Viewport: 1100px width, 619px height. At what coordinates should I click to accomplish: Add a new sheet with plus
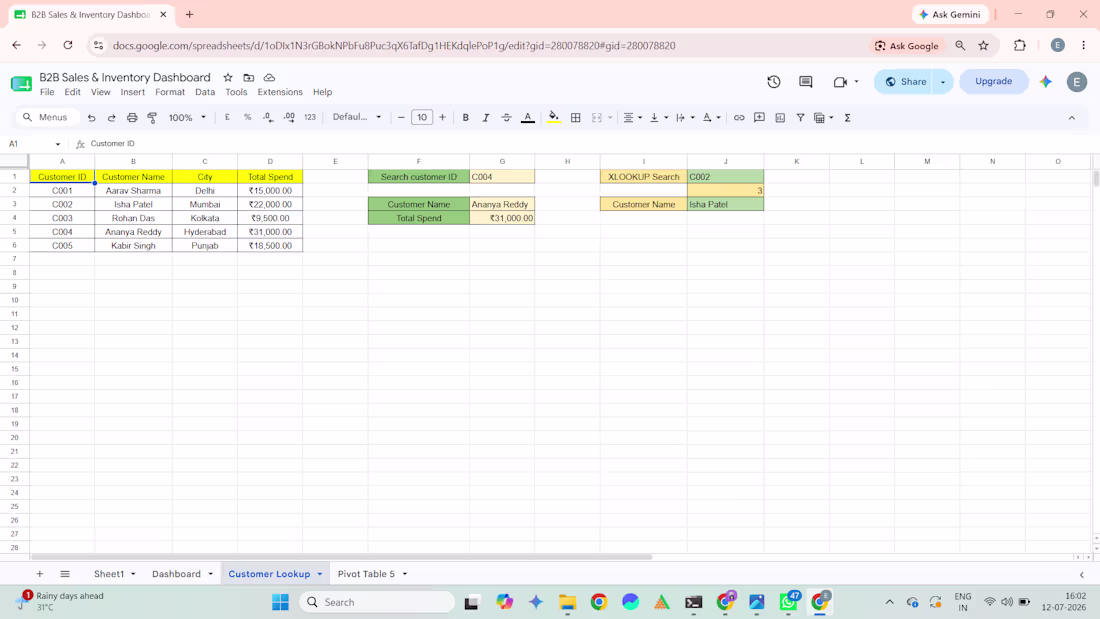tap(39, 574)
